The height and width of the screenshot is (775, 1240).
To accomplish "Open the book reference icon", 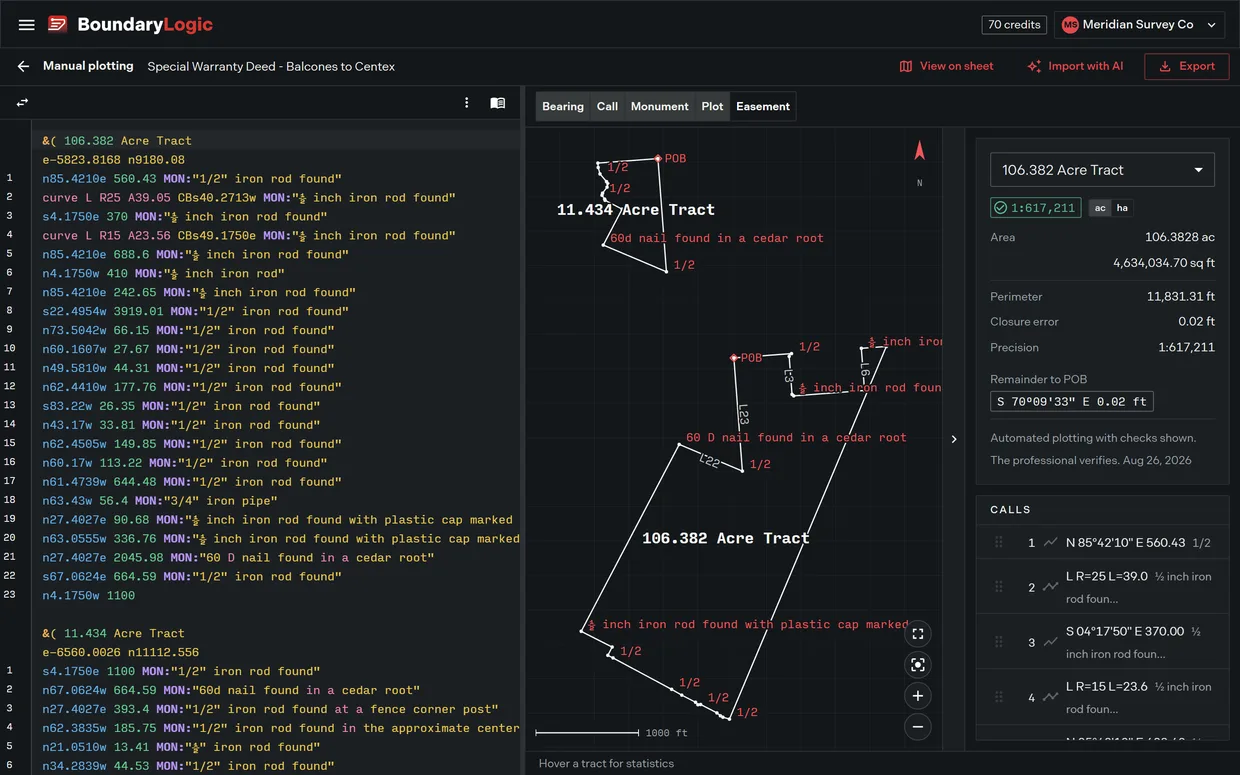I will (x=498, y=102).
